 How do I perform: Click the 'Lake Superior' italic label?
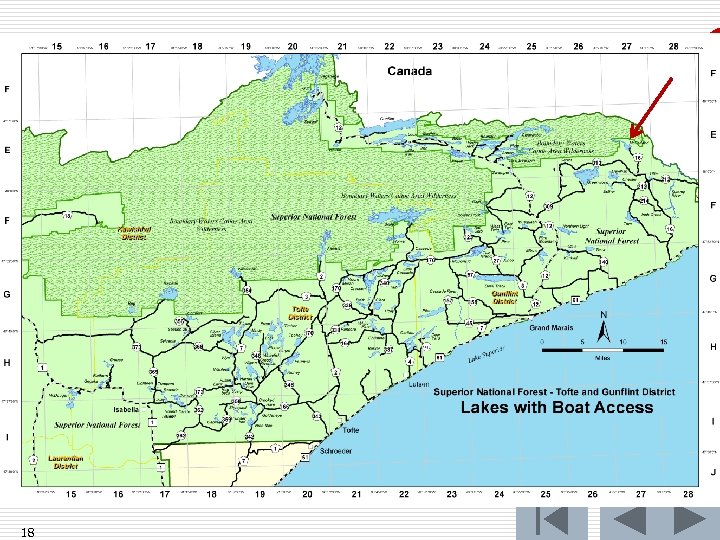pyautogui.click(x=486, y=355)
